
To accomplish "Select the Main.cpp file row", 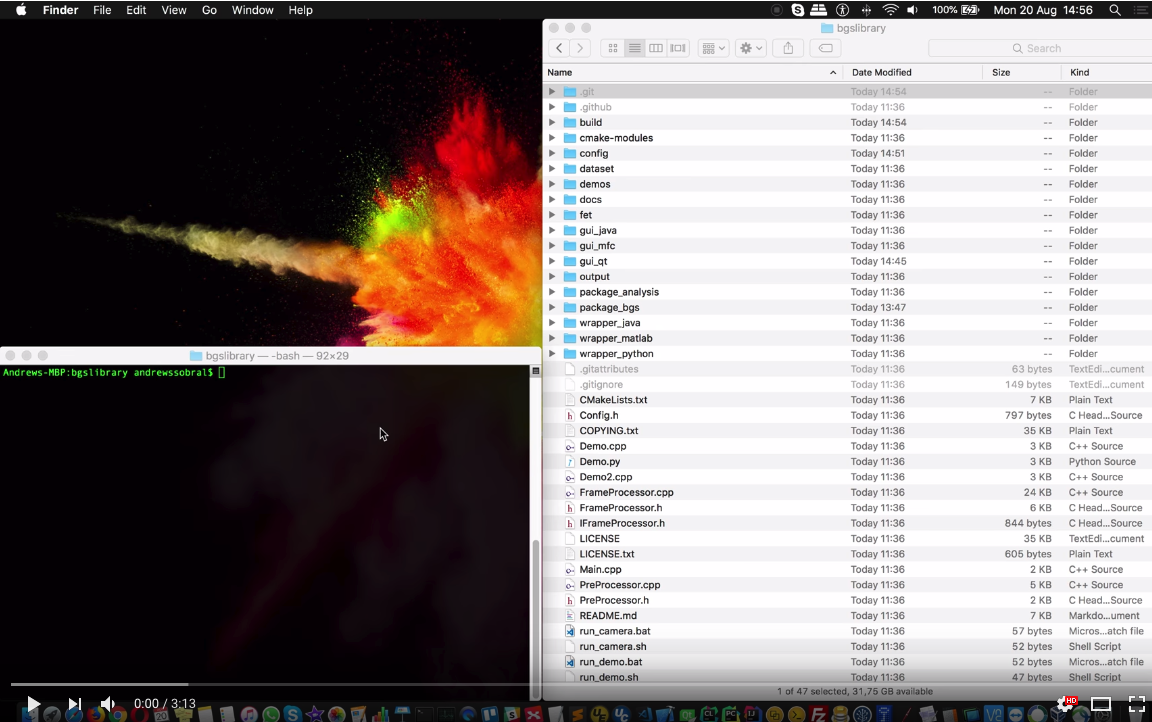I will click(x=847, y=570).
